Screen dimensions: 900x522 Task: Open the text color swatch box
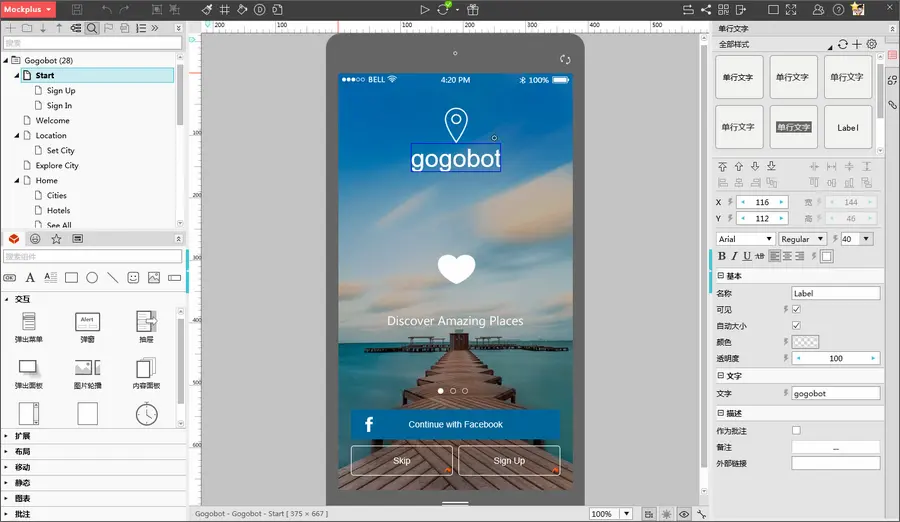[x=827, y=256]
